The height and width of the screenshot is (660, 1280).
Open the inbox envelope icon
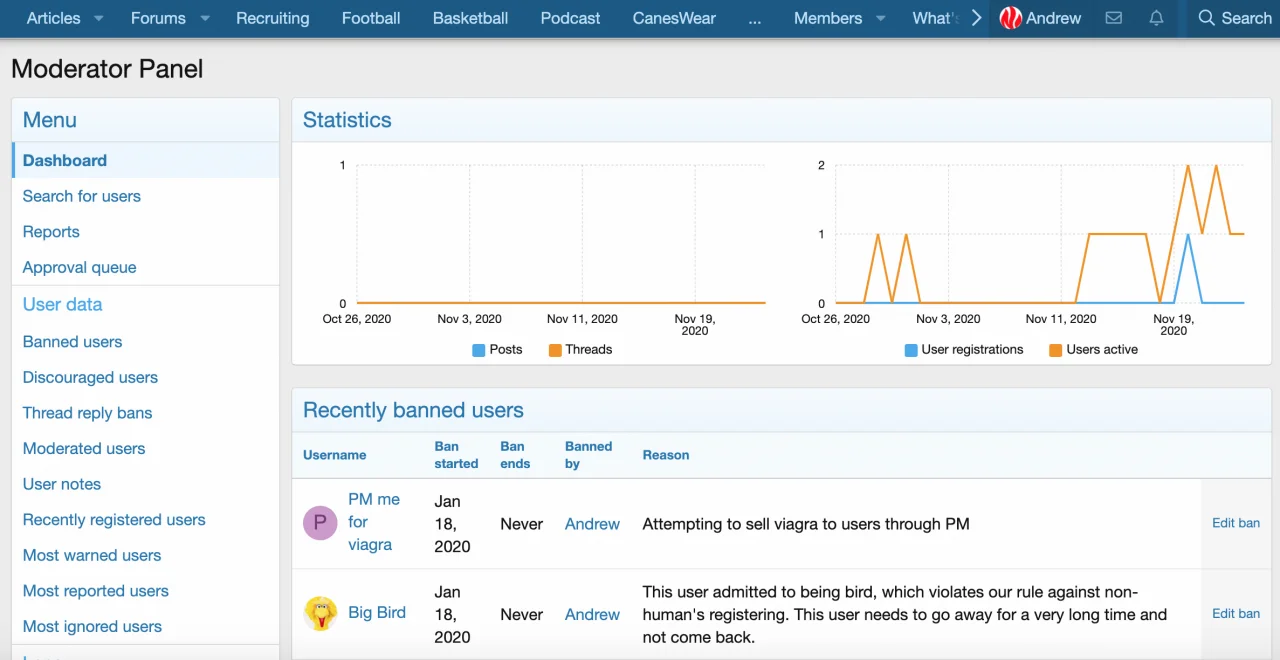click(1113, 18)
